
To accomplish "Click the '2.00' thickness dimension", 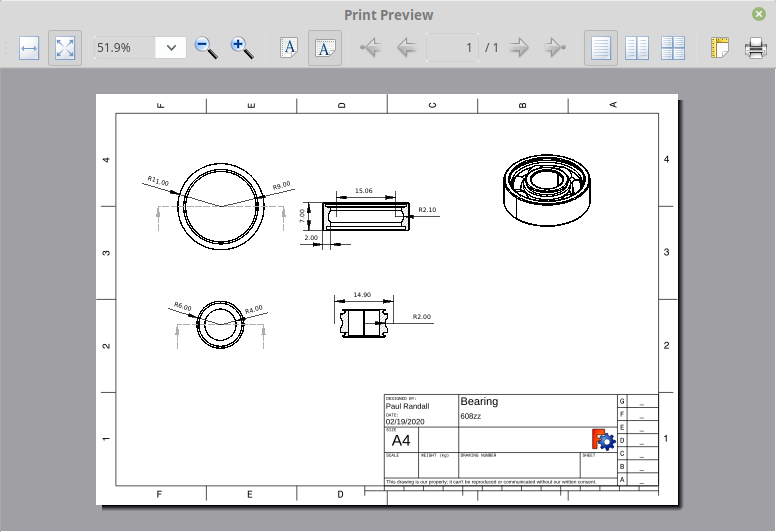I will [x=311, y=238].
